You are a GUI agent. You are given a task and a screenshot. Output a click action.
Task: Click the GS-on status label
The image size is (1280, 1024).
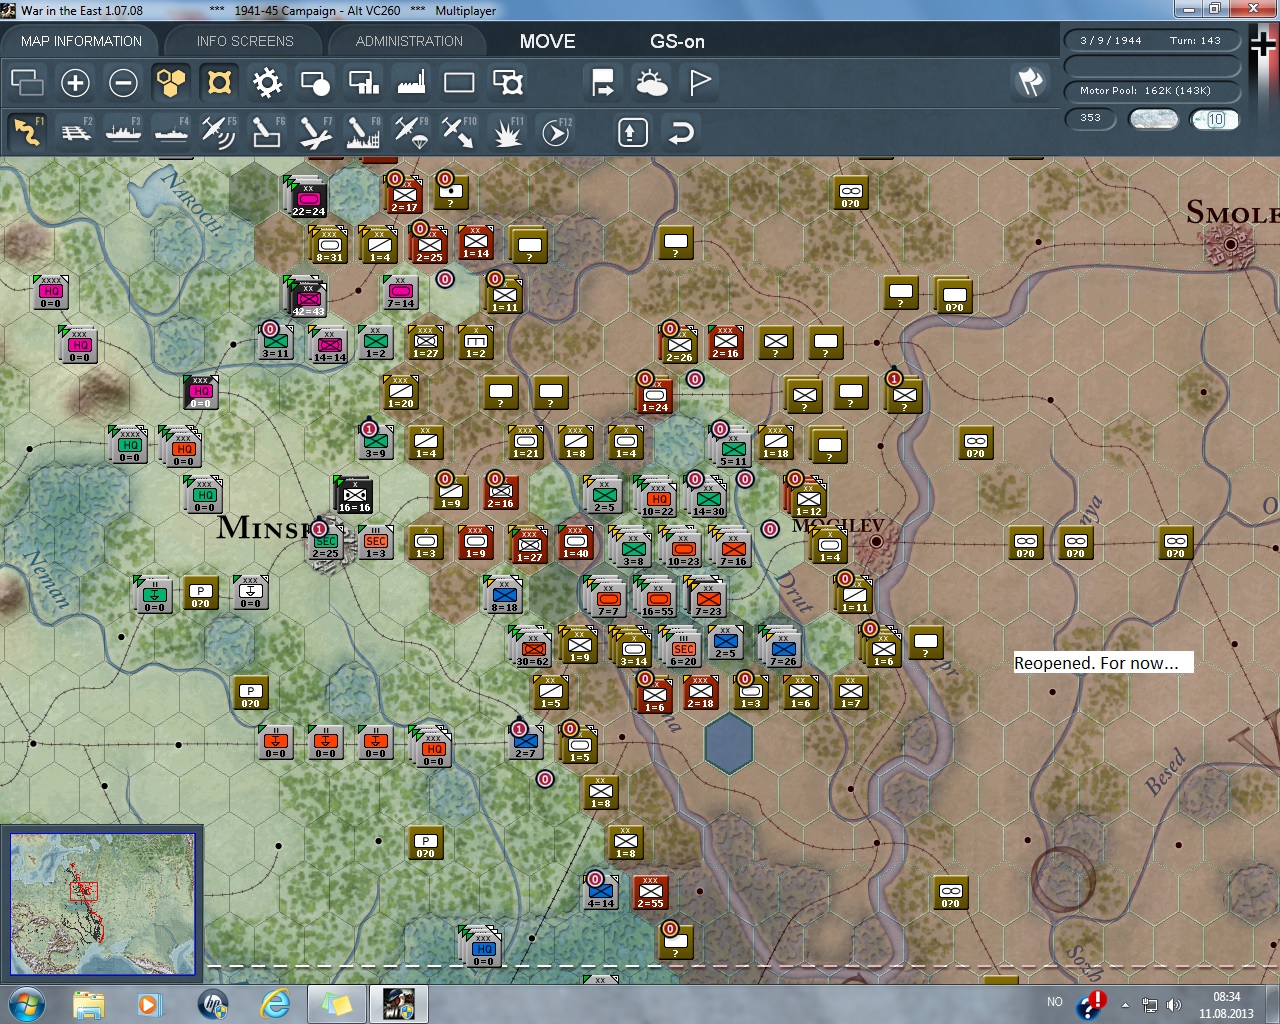click(x=677, y=41)
